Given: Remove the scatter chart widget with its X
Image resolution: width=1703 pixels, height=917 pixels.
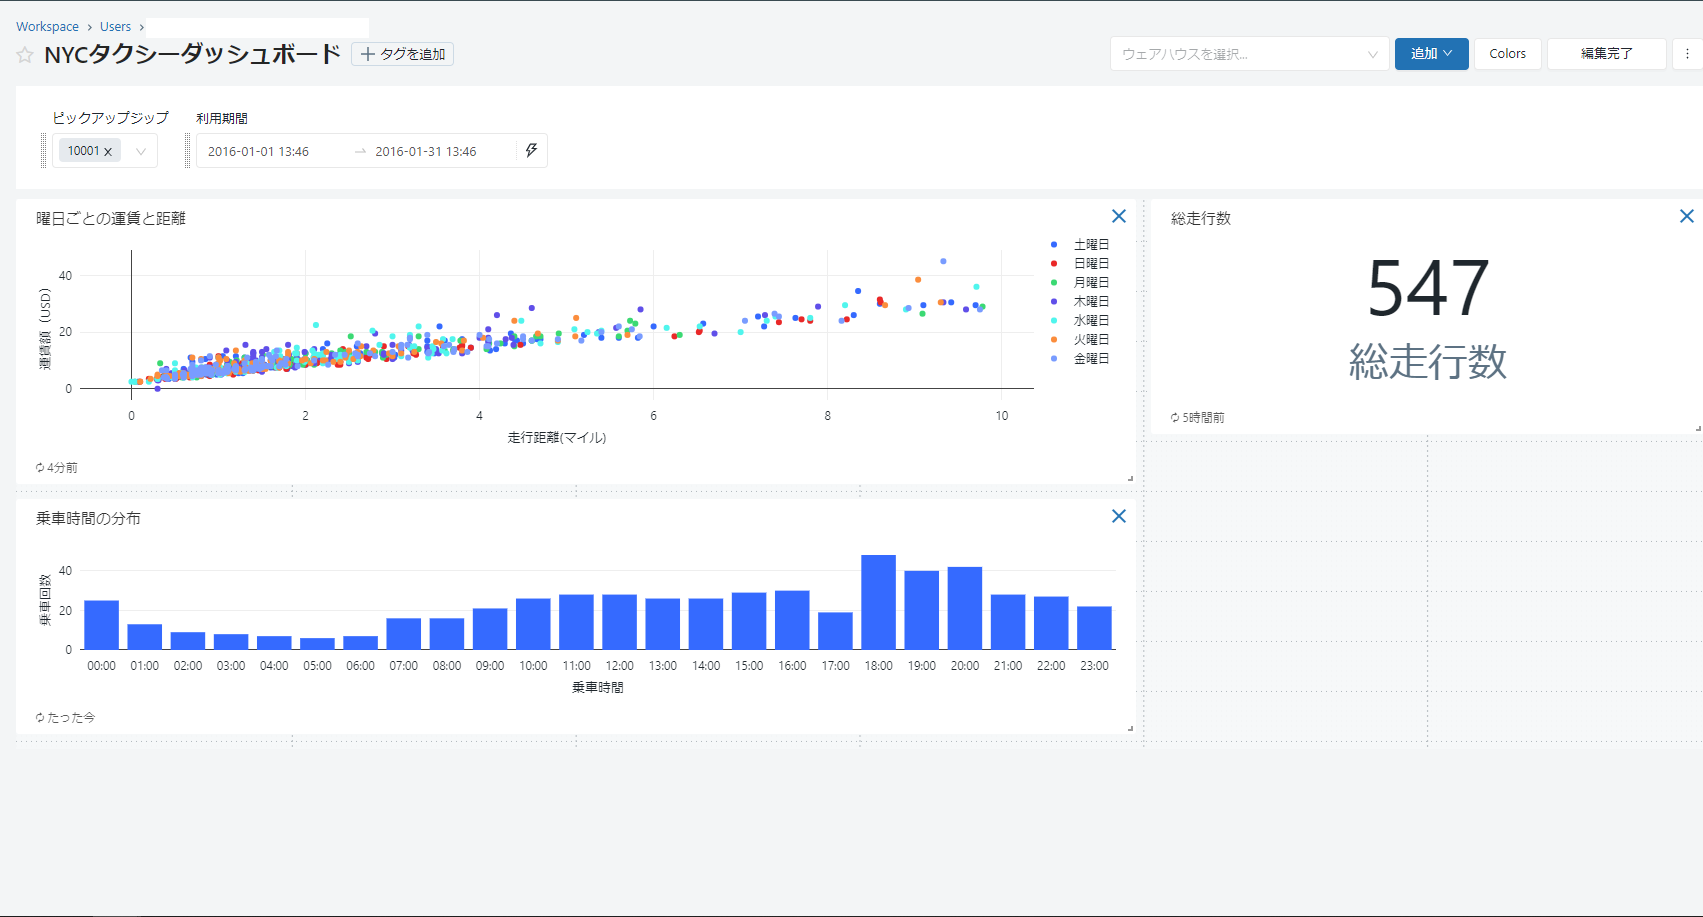Looking at the screenshot, I should click(x=1119, y=216).
